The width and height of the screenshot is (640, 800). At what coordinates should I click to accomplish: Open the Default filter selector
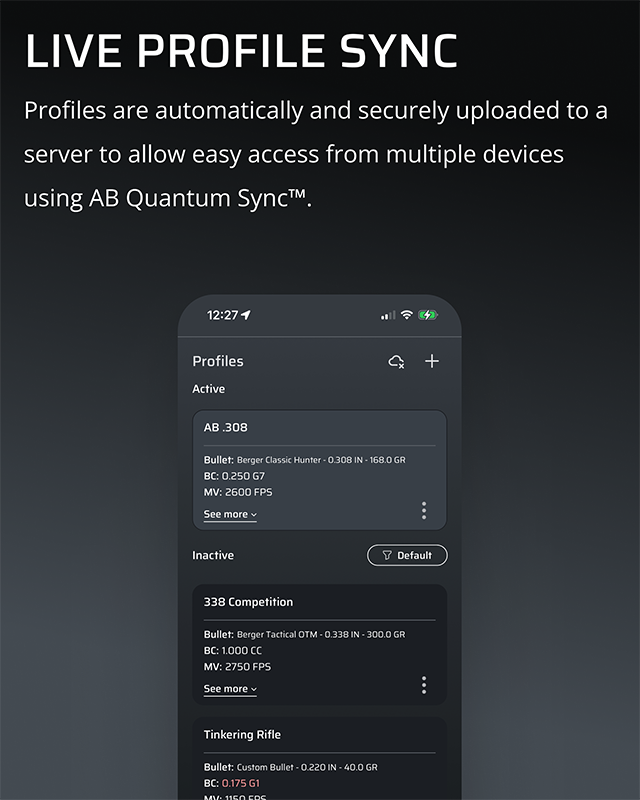(407, 555)
